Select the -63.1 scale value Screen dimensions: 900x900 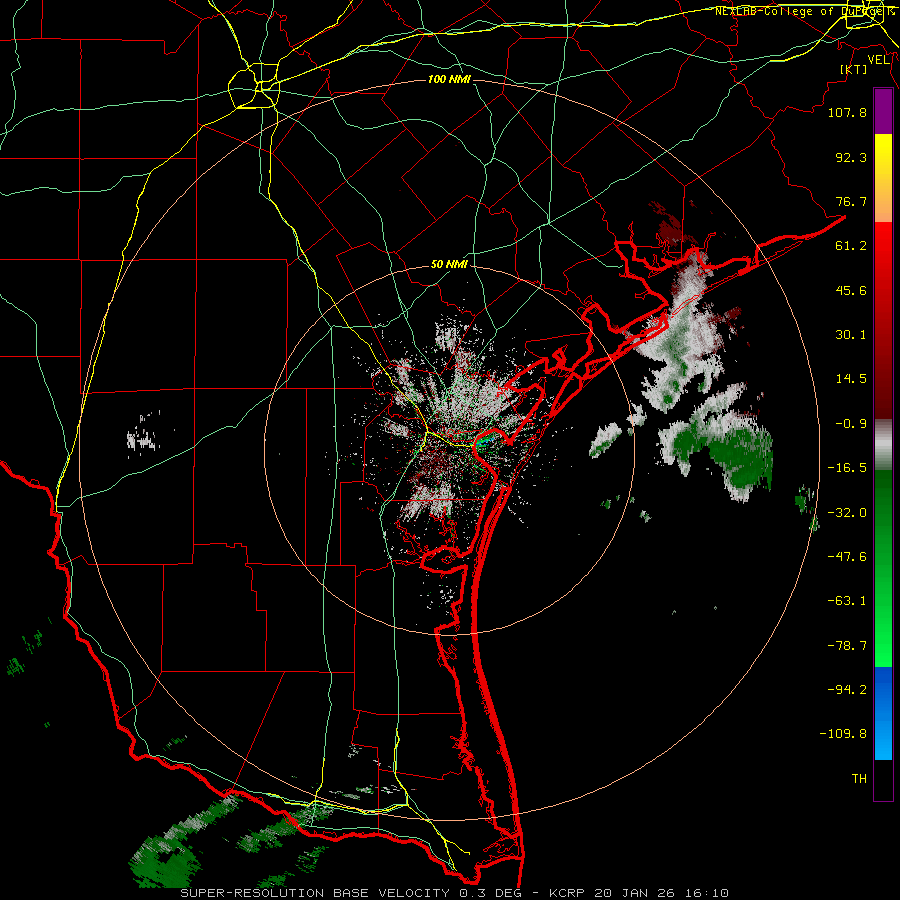click(x=847, y=601)
